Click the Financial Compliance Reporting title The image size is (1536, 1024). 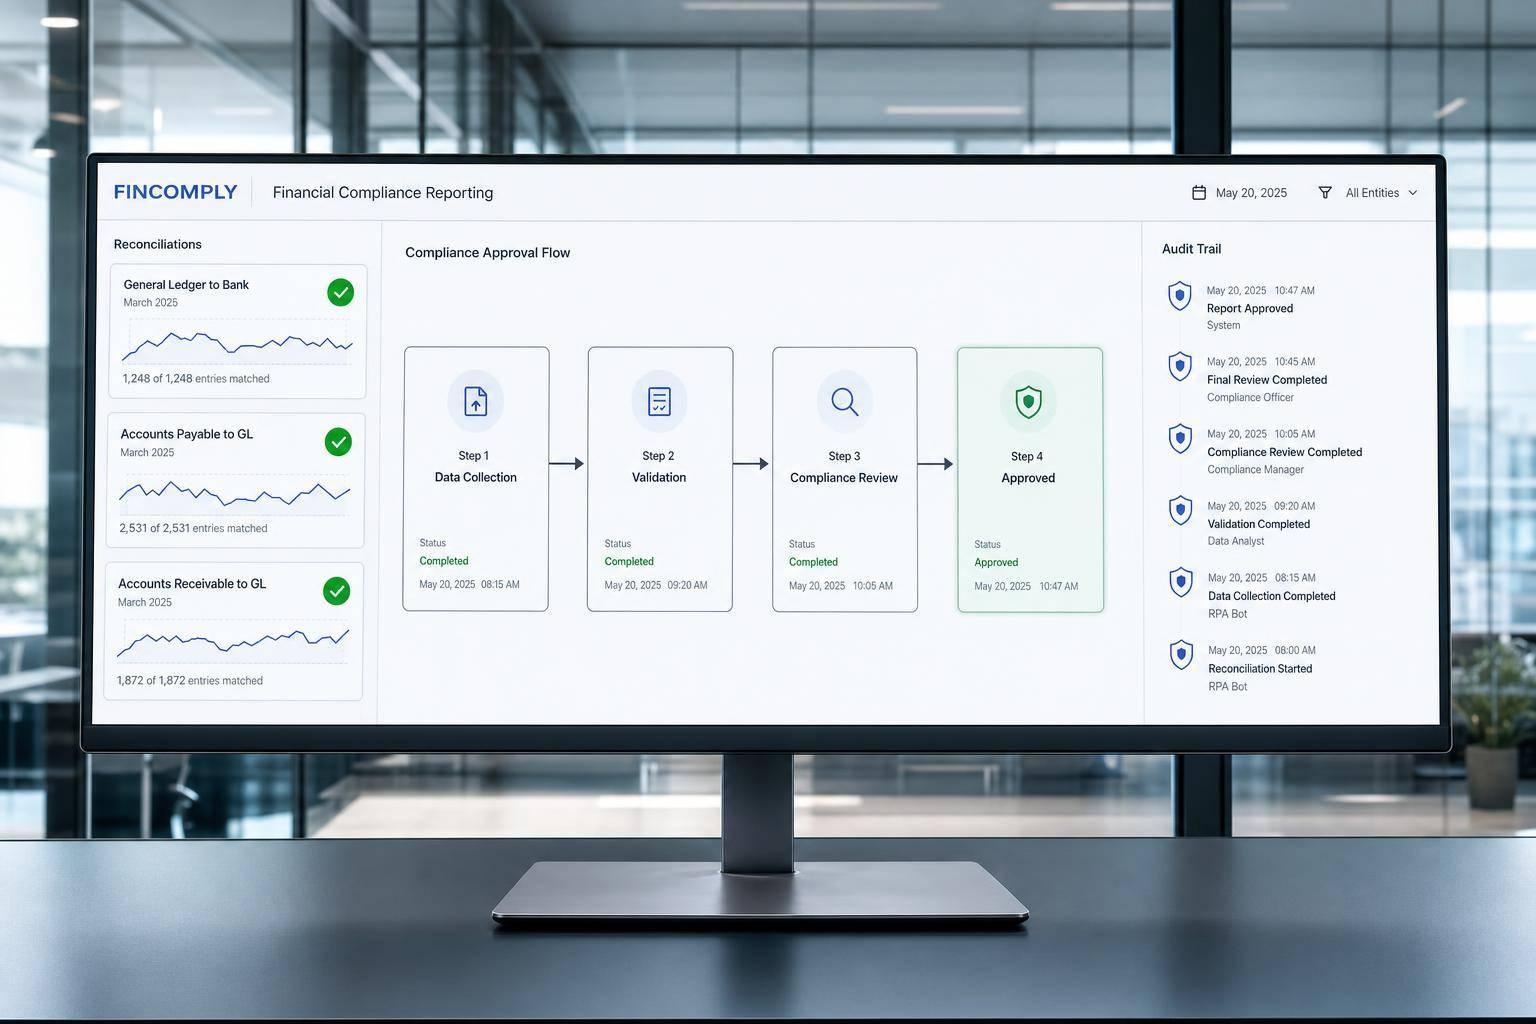coord(383,192)
